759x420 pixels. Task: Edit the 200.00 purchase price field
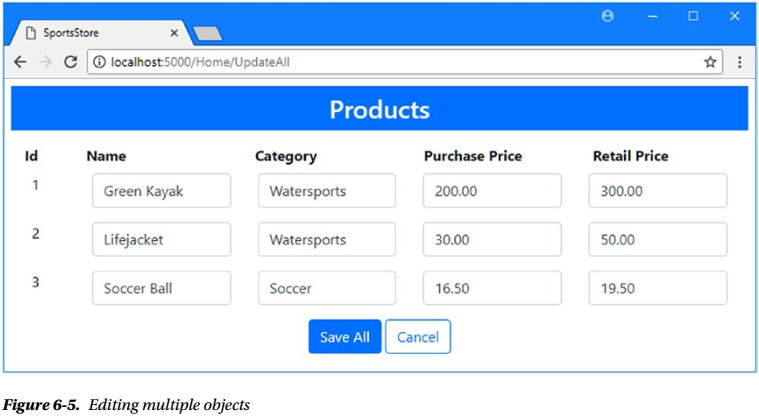(x=492, y=191)
